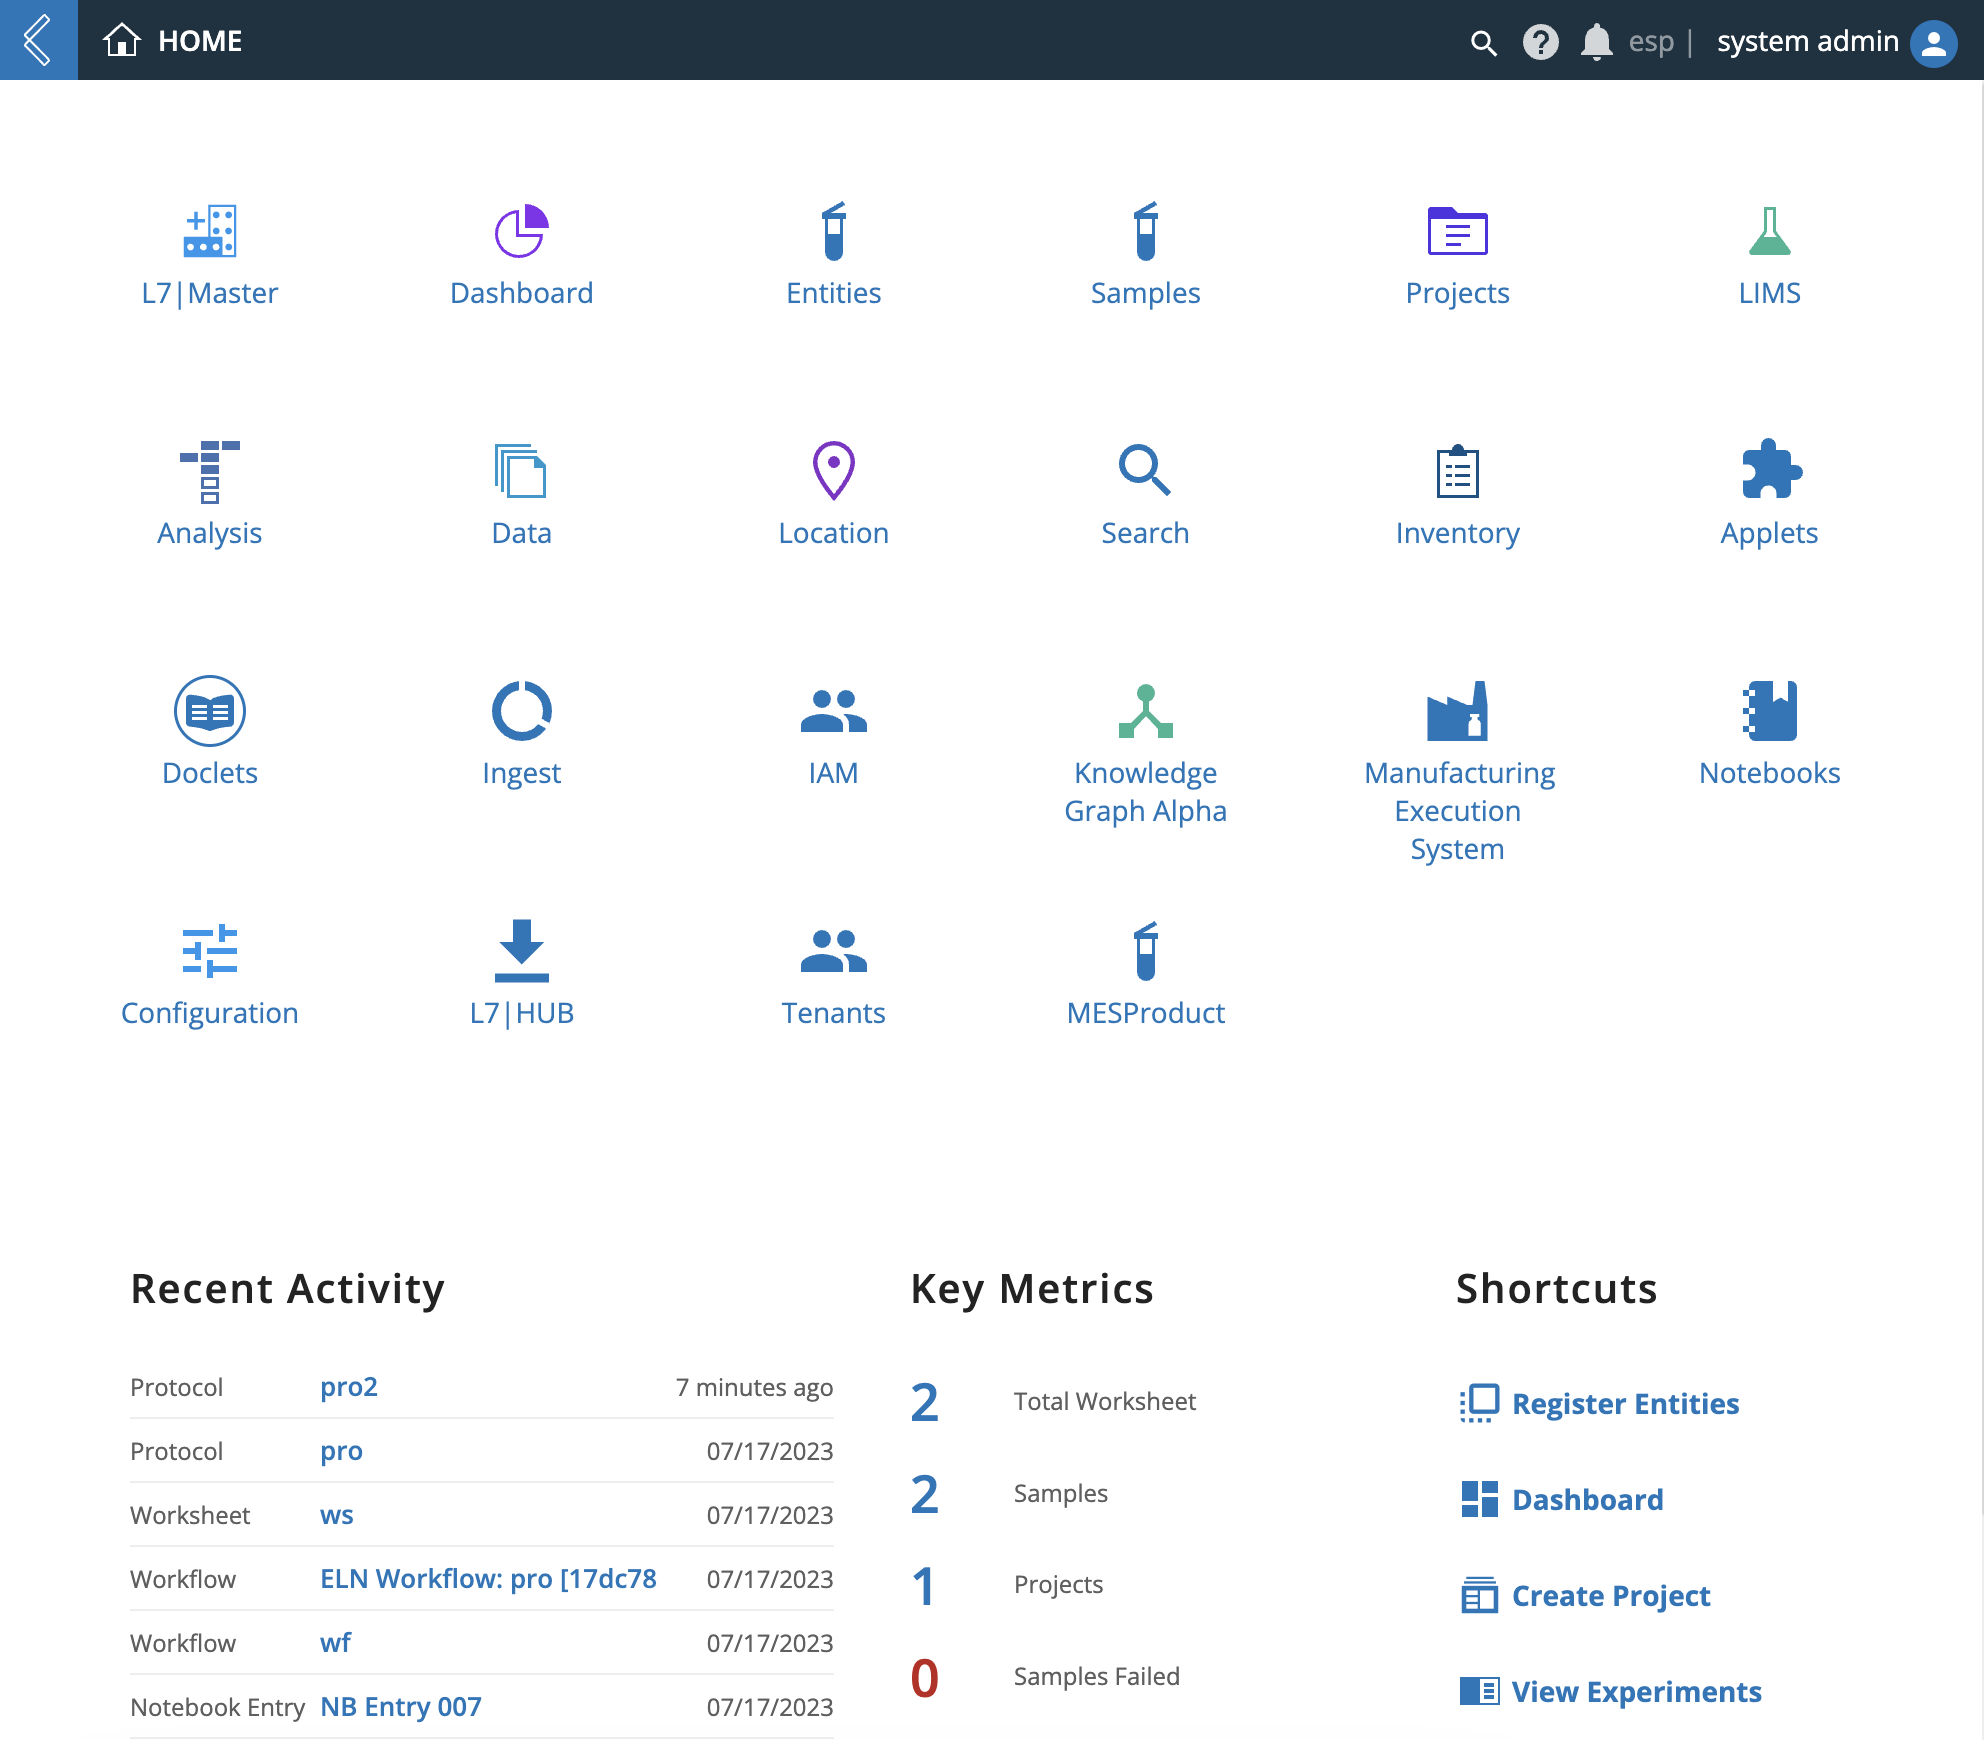This screenshot has height=1740, width=1984.
Task: Open the wf workflow link
Action: [336, 1643]
